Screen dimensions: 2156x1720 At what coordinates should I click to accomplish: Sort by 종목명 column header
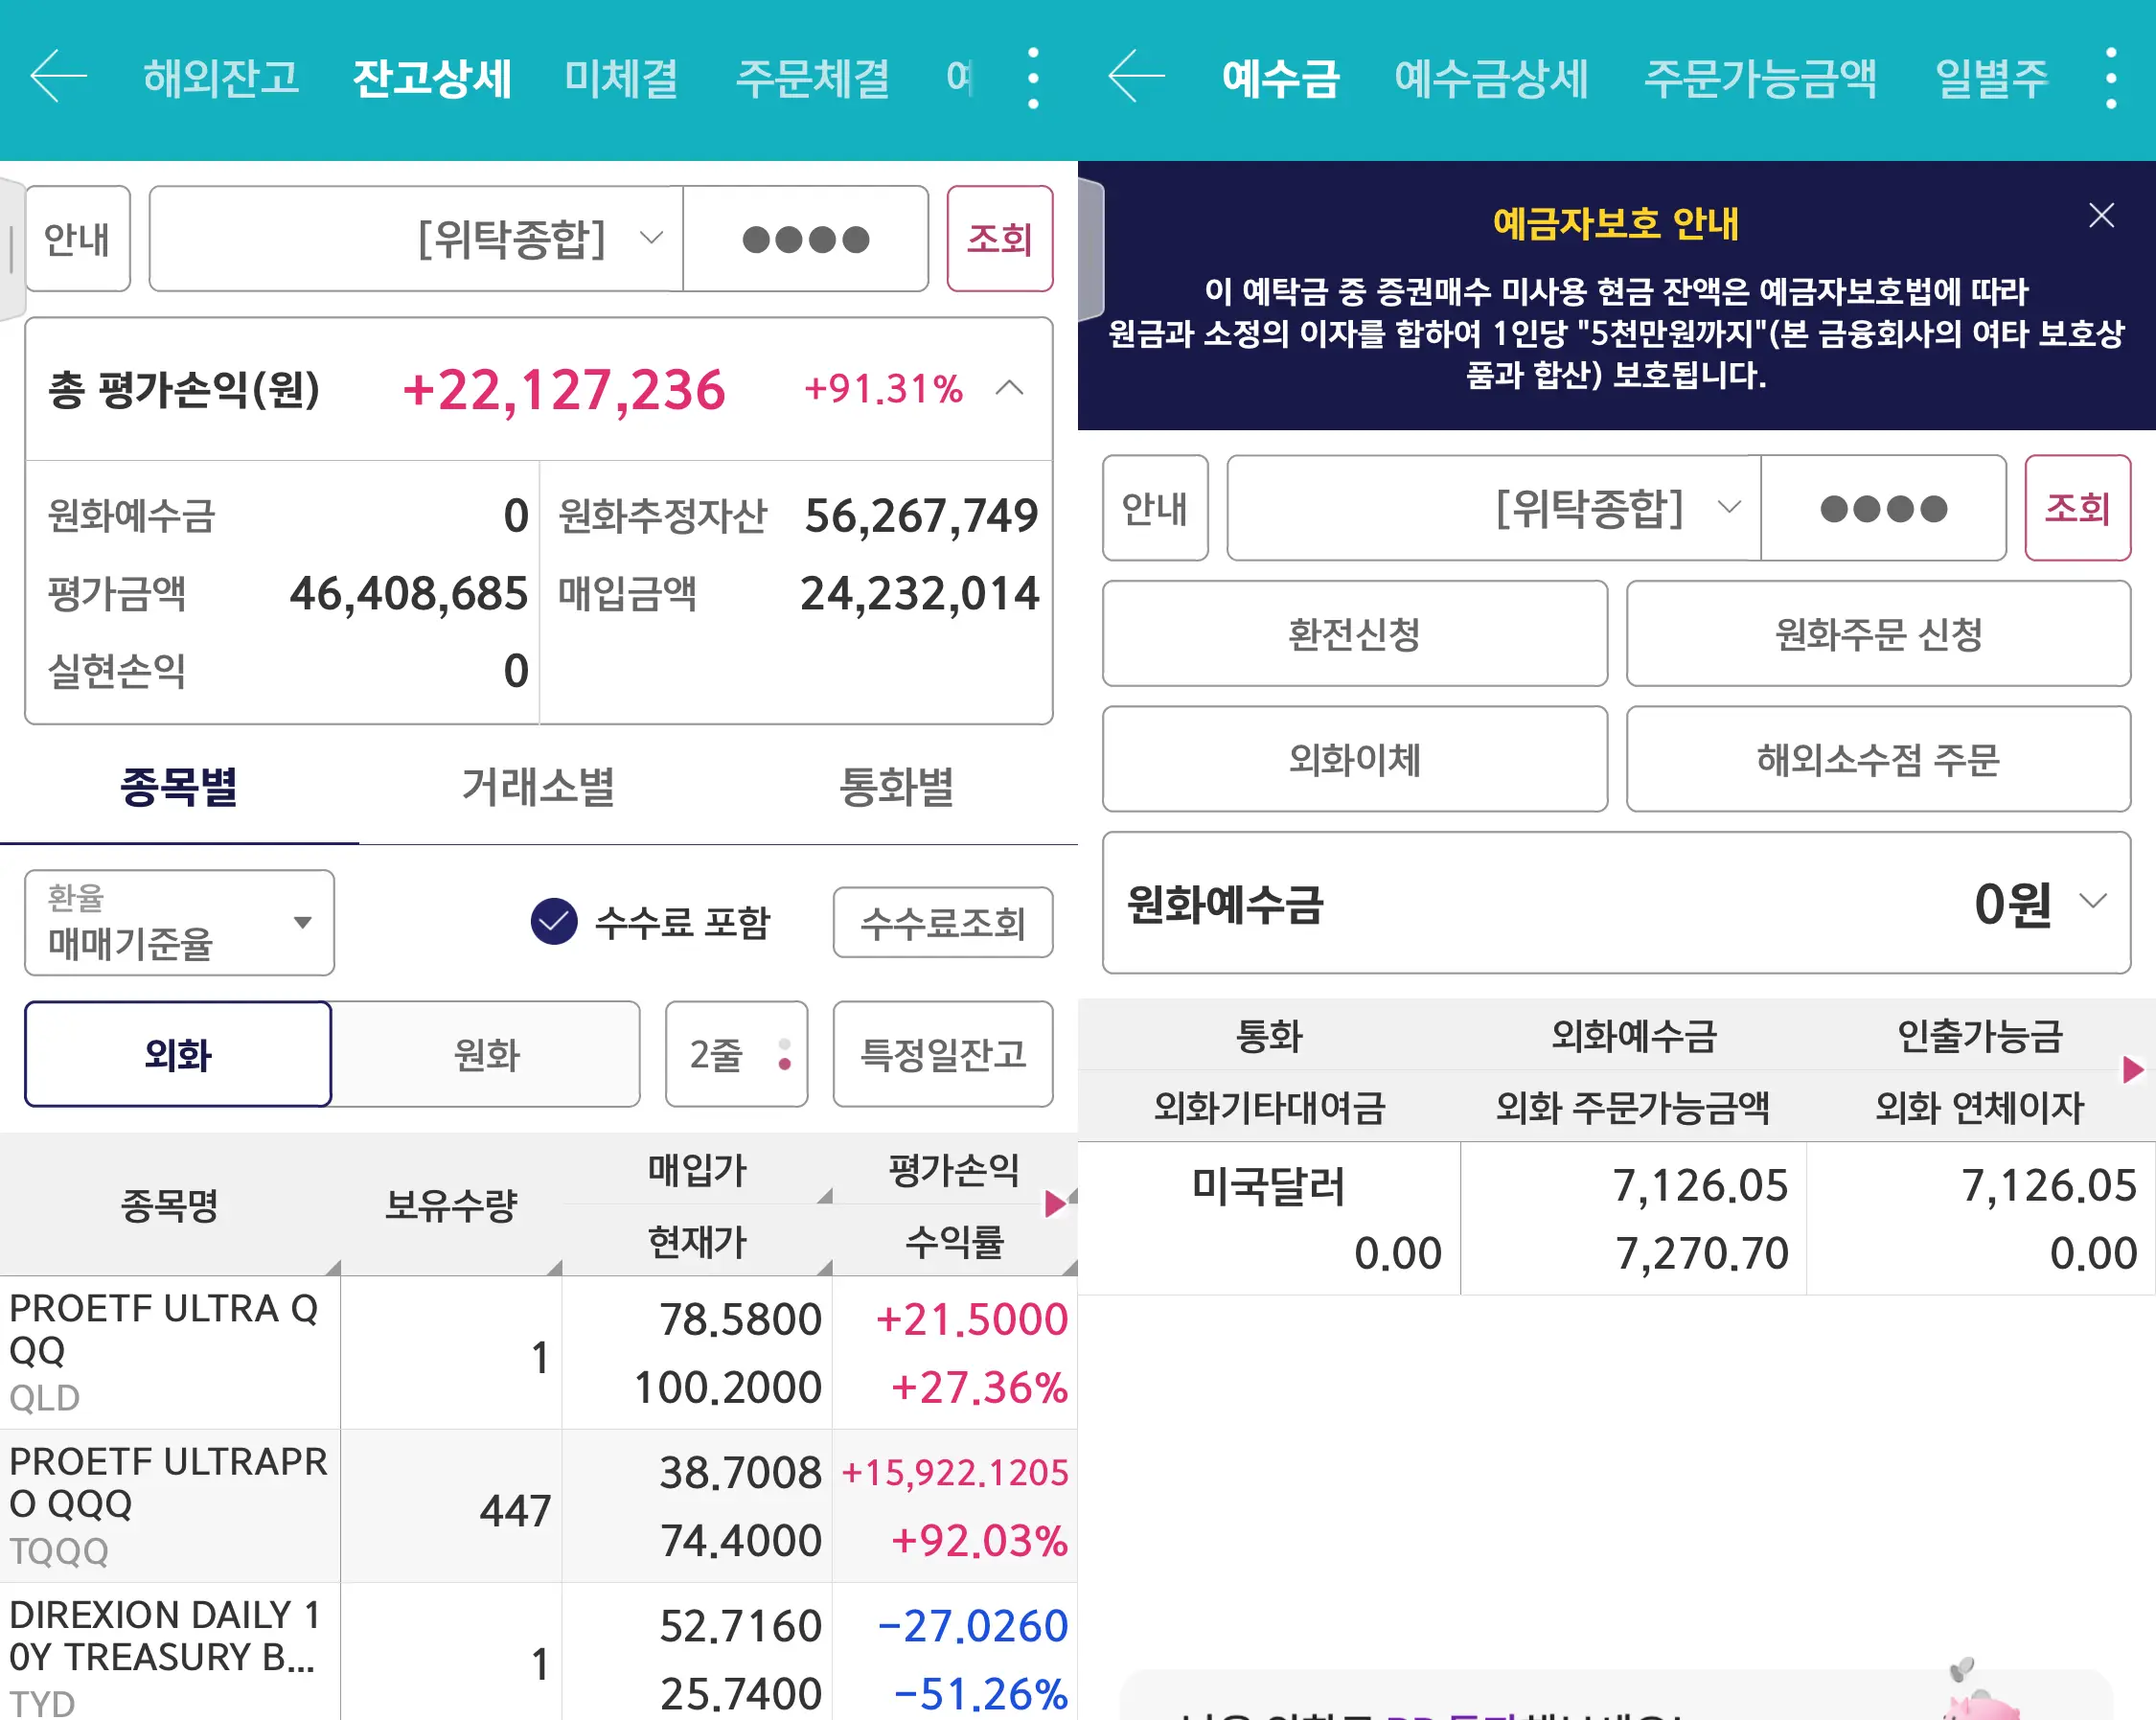[170, 1204]
